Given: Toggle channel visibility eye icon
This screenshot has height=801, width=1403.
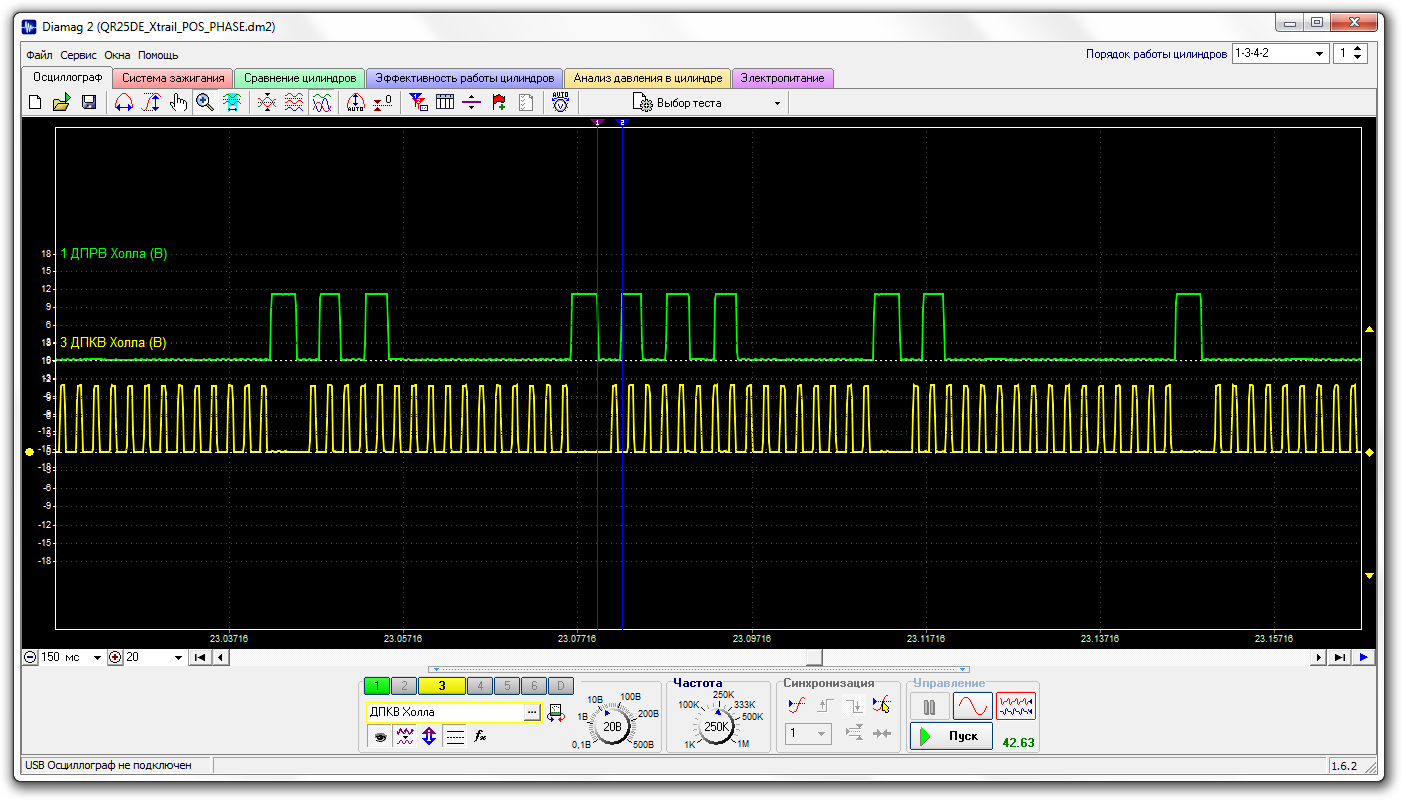Looking at the screenshot, I should pyautogui.click(x=380, y=737).
